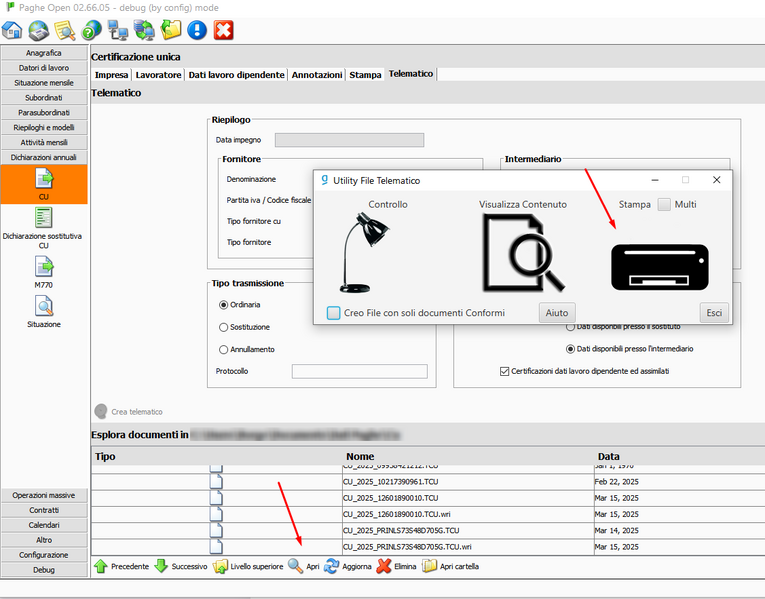Click the Protocollo input field
765x599 pixels.
359,371
